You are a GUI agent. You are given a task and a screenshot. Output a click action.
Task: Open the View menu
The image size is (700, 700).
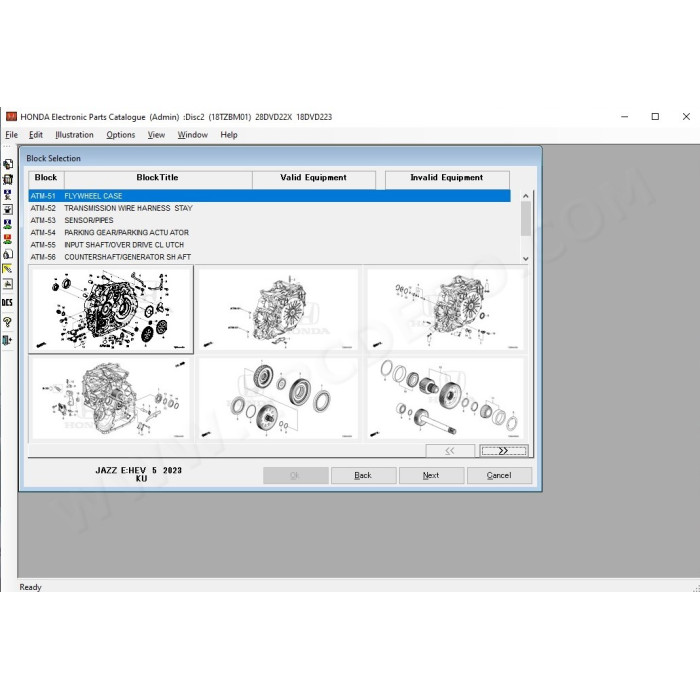pyautogui.click(x=156, y=135)
